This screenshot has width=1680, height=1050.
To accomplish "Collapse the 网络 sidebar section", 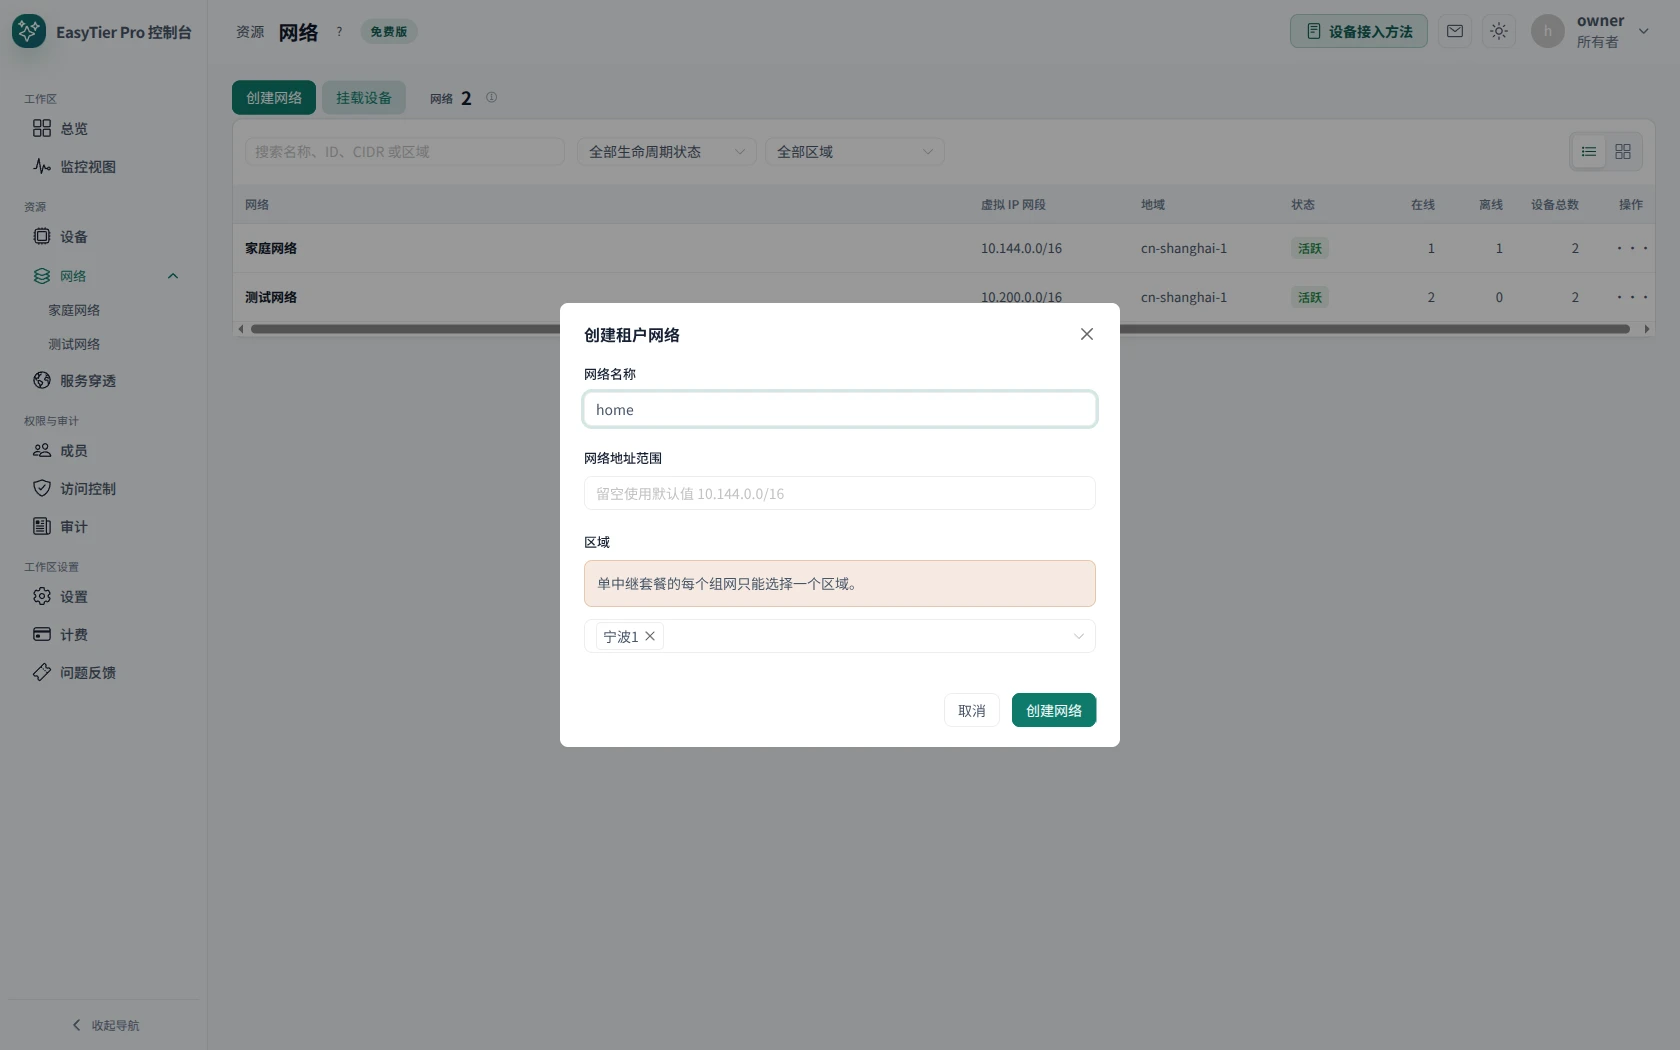I will [173, 276].
